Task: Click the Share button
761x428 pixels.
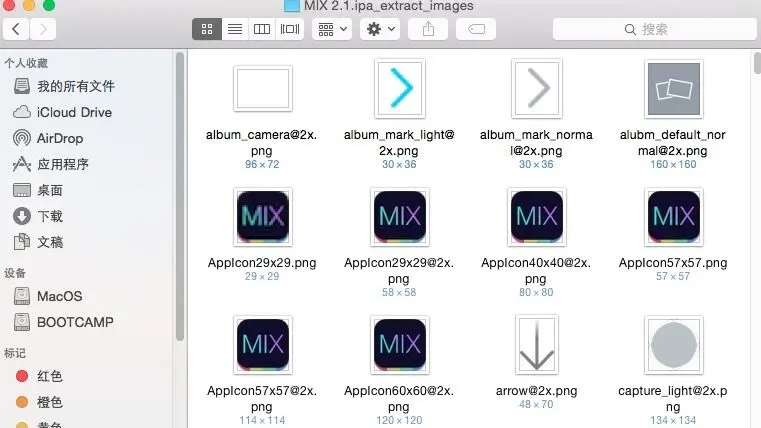Action: pyautogui.click(x=428, y=29)
